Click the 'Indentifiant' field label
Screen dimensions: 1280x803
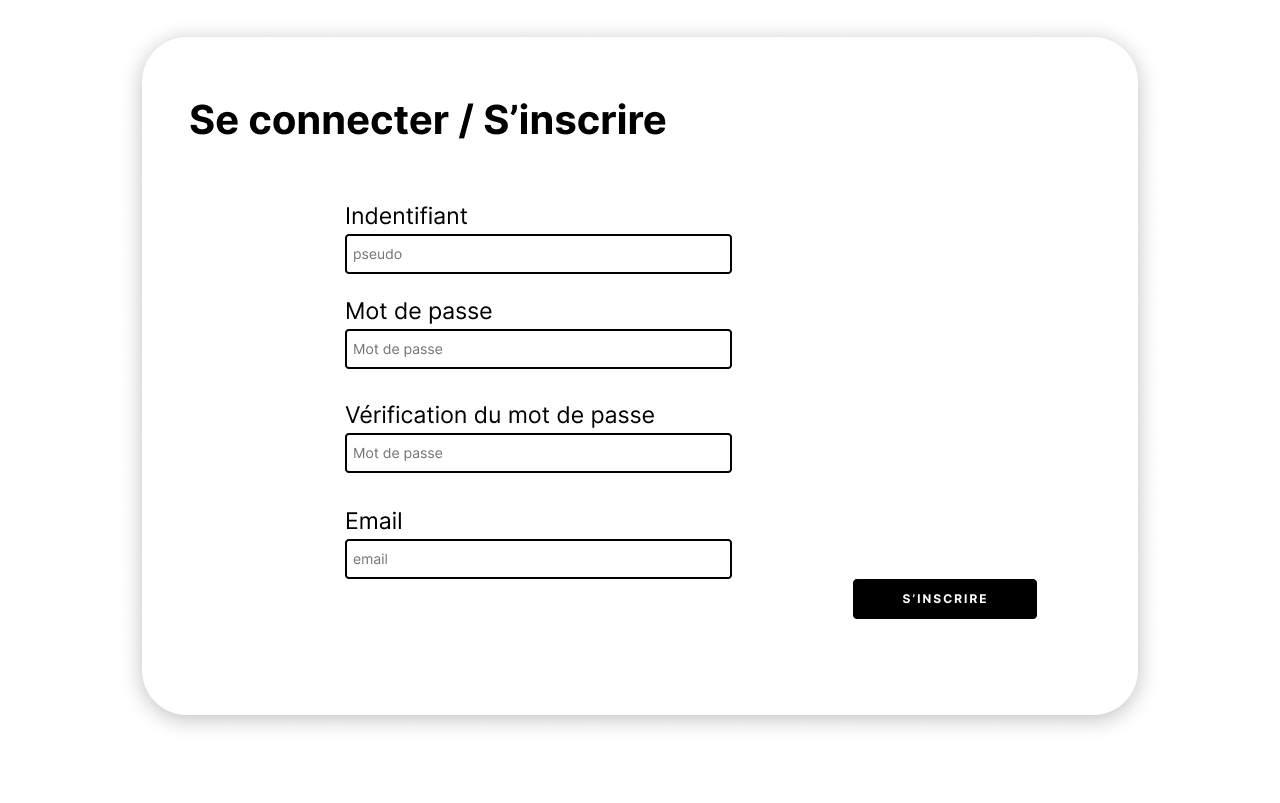pyautogui.click(x=406, y=216)
